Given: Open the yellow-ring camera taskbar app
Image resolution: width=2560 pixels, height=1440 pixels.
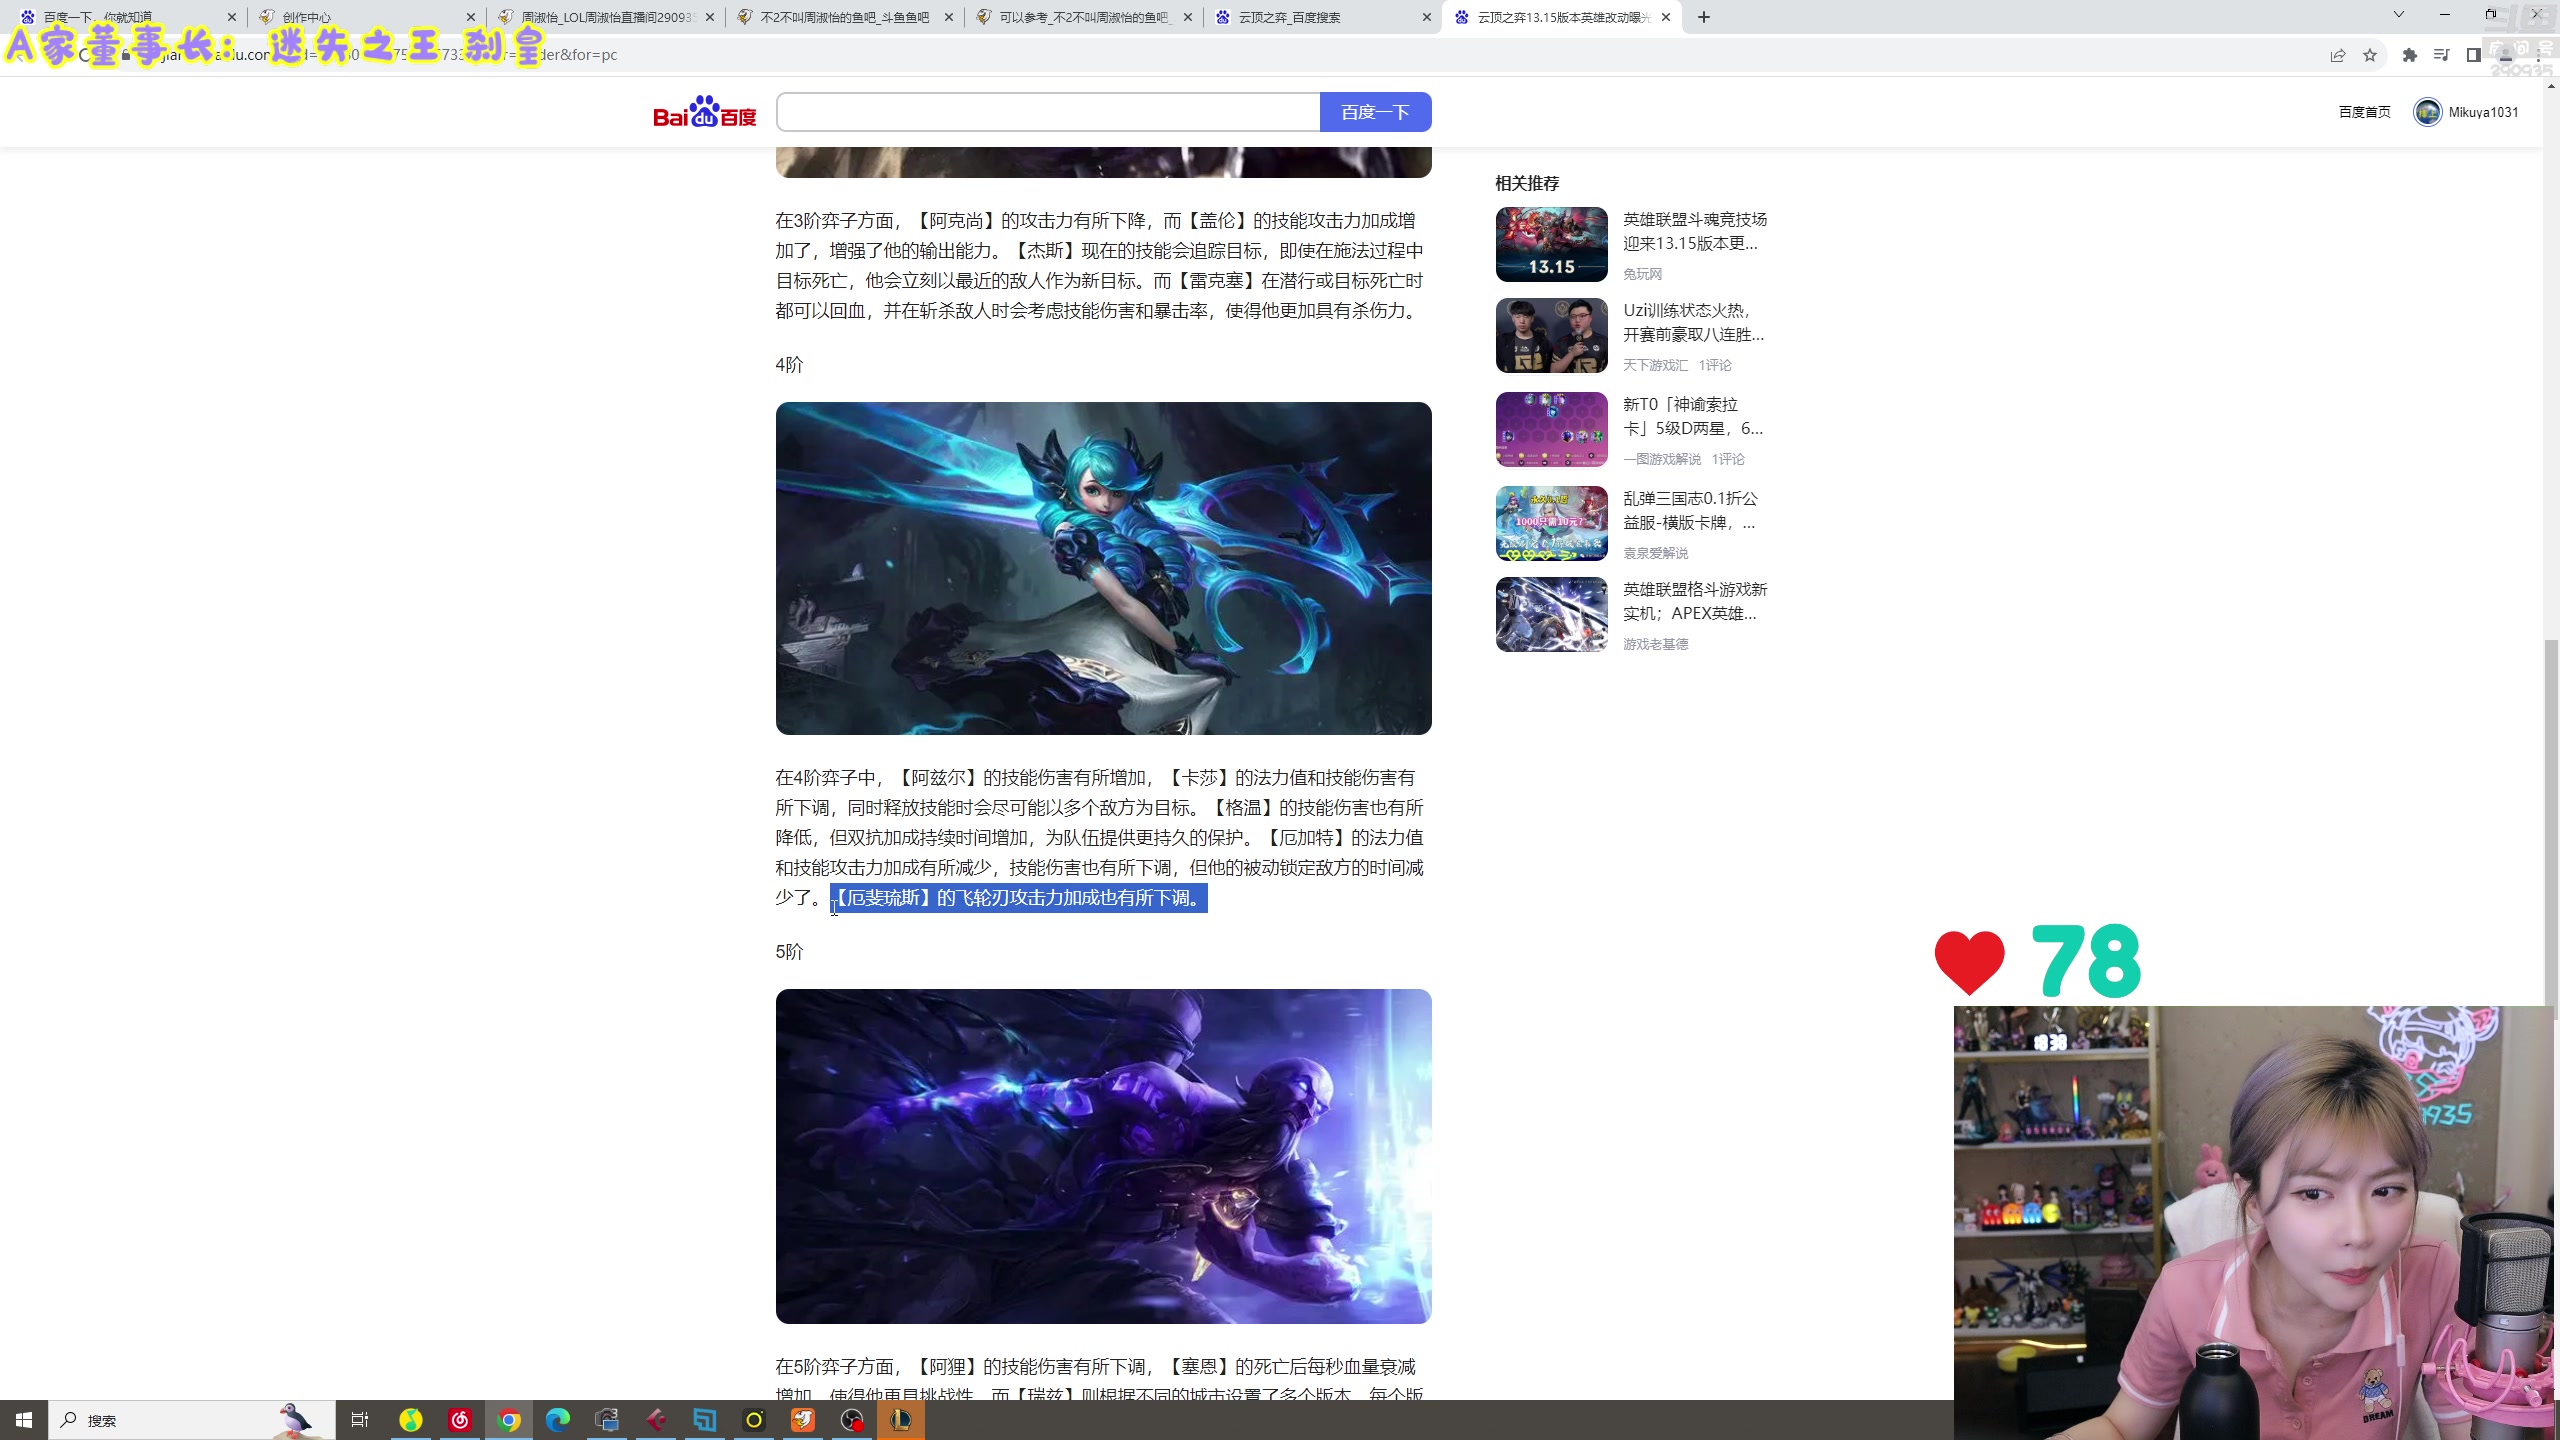Looking at the screenshot, I should [754, 1420].
